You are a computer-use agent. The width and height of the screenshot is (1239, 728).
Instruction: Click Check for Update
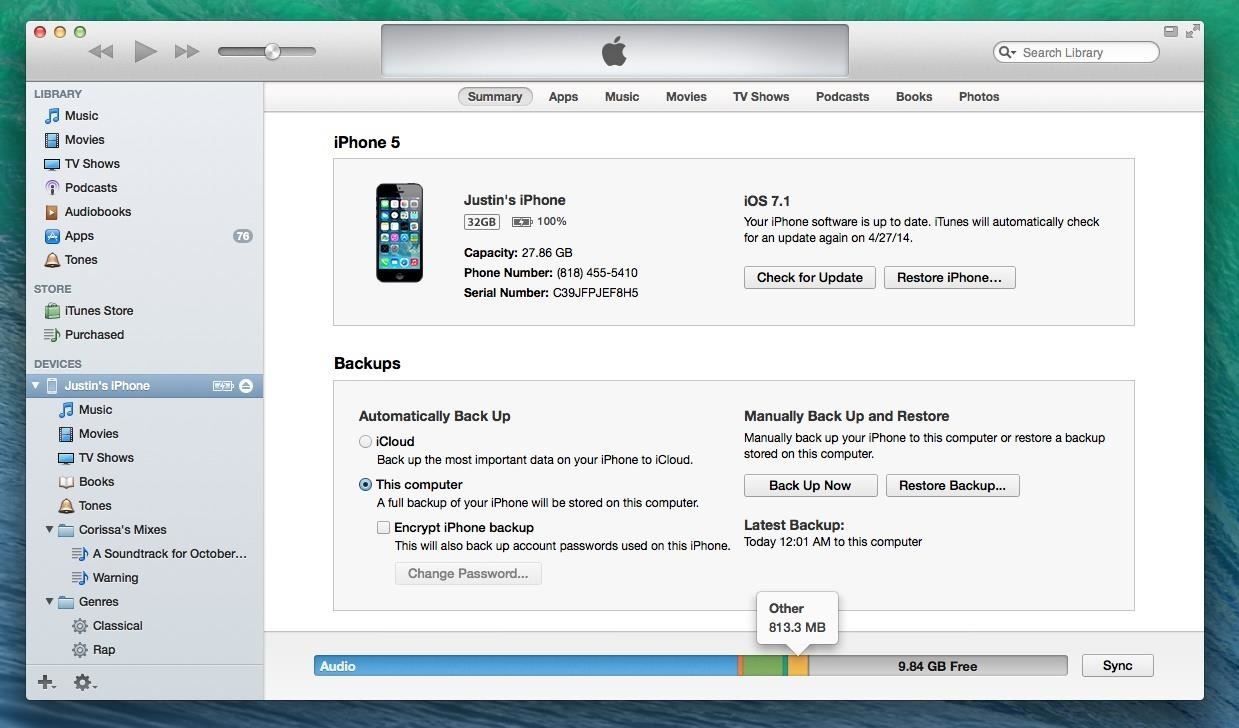(x=809, y=277)
